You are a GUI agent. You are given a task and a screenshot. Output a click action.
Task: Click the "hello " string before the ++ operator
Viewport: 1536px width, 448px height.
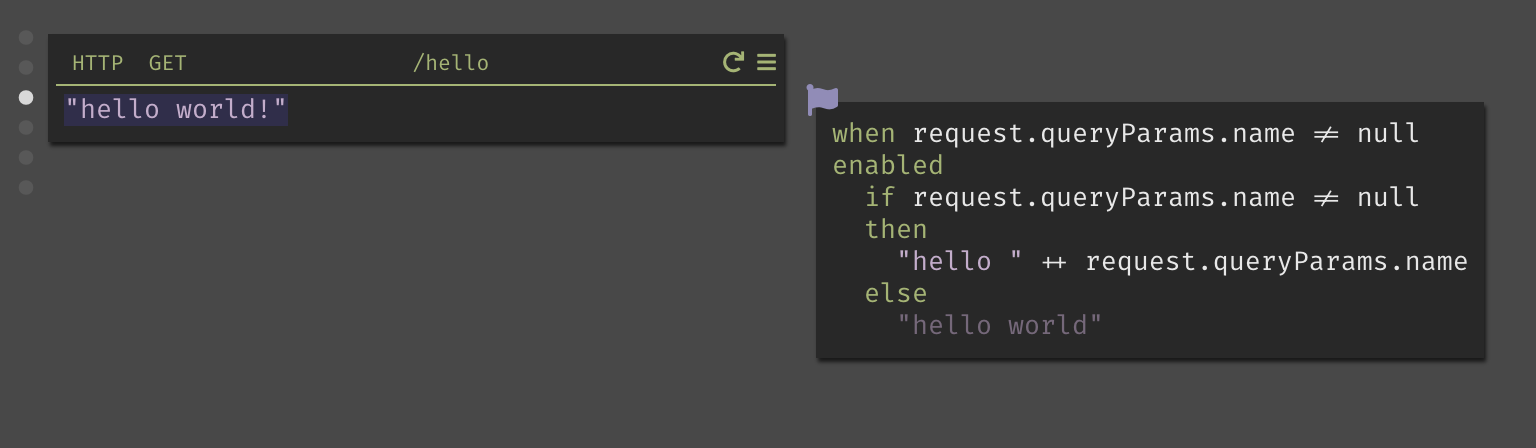[x=960, y=261]
